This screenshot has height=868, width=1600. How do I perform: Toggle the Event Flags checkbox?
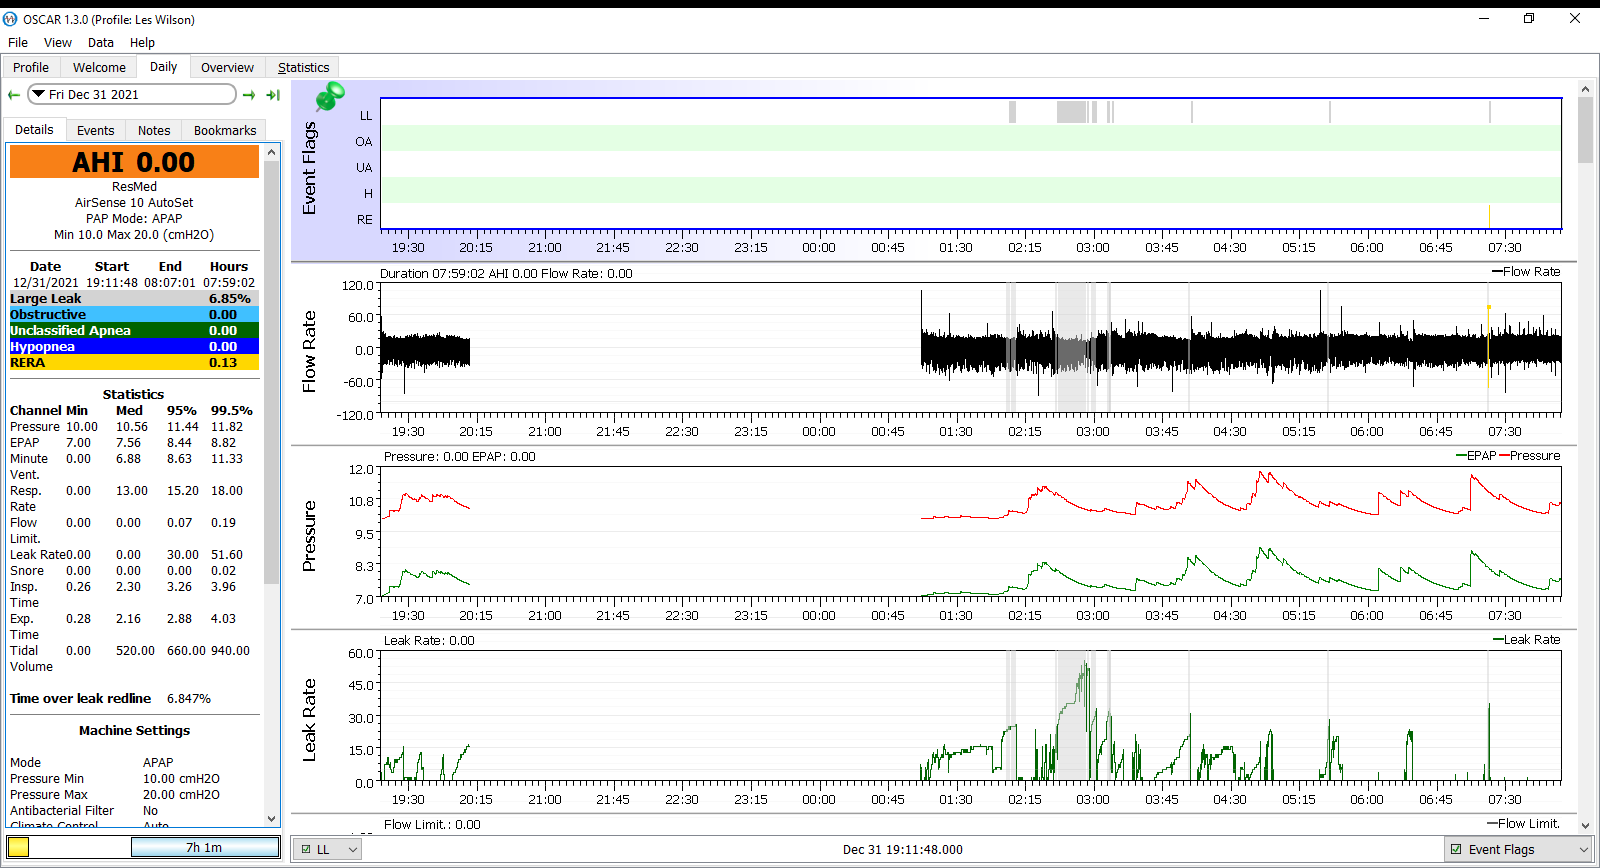1456,849
